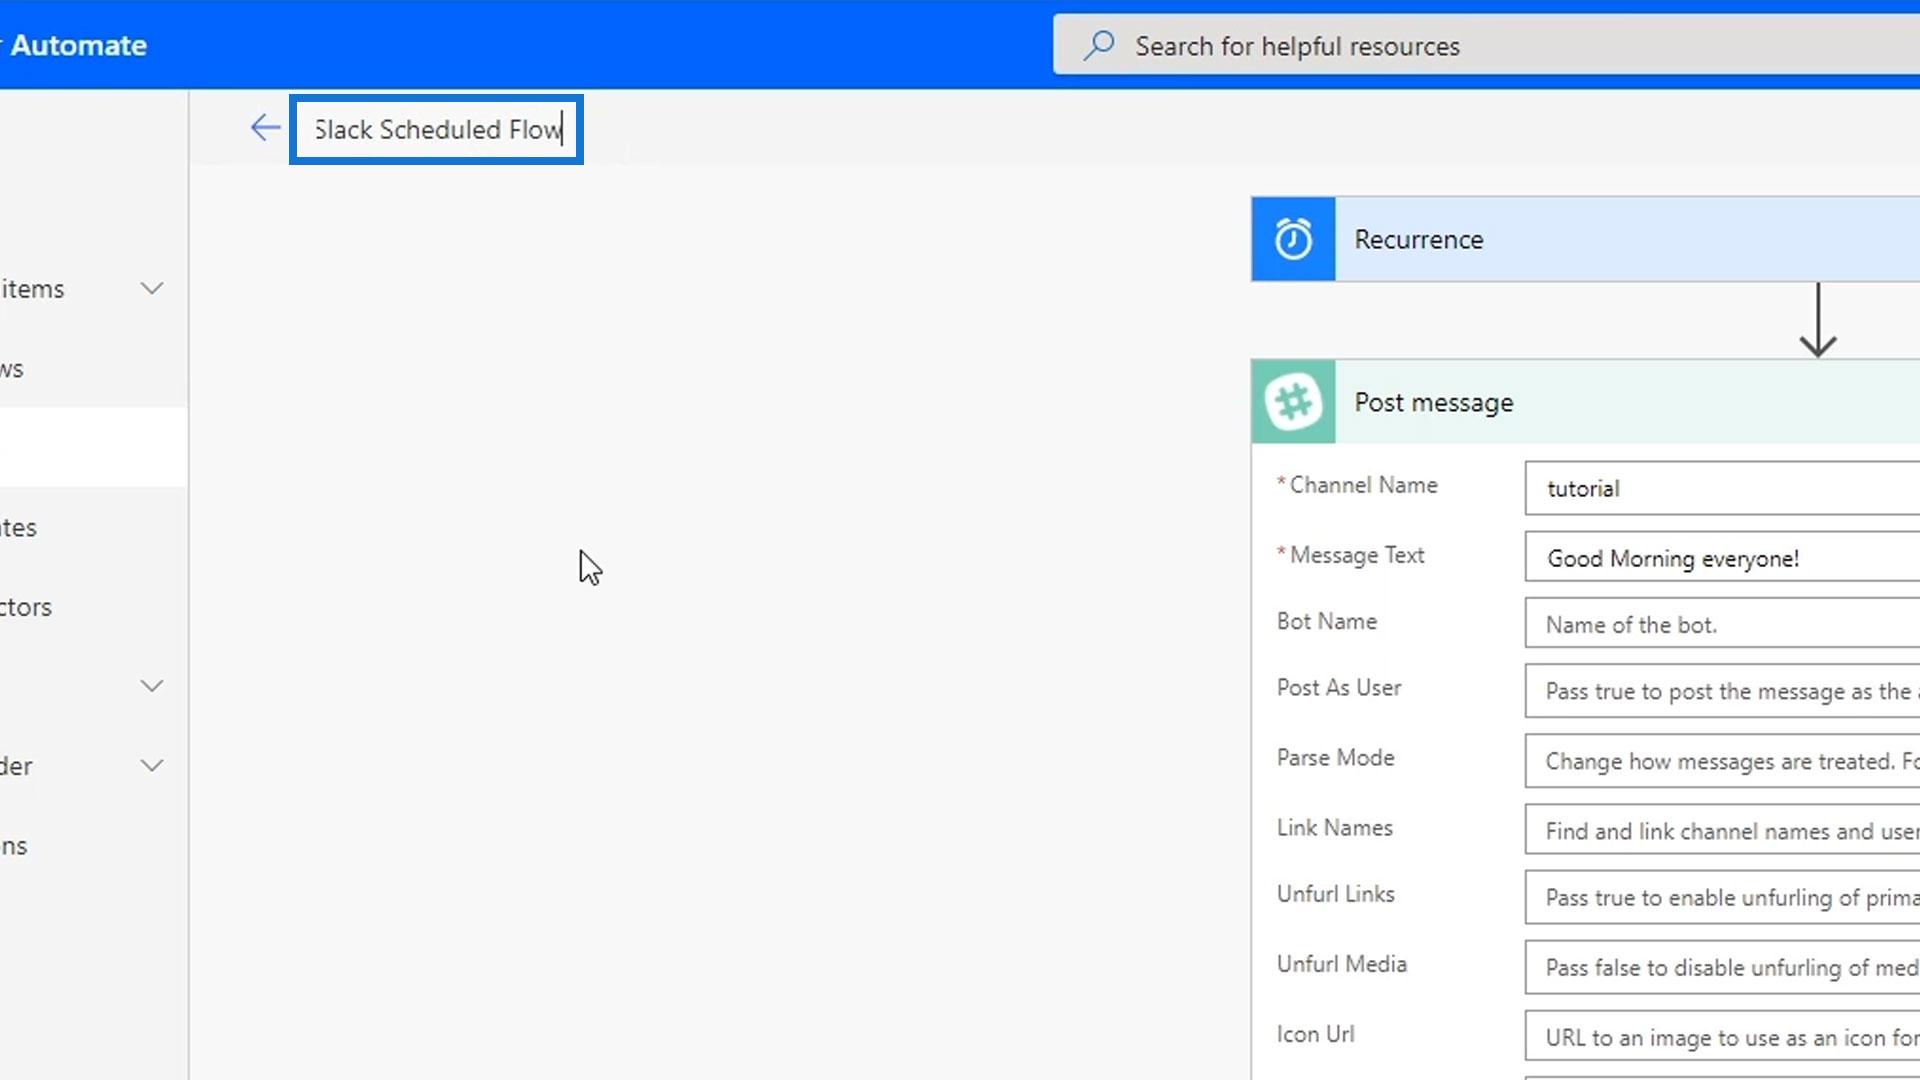
Task: Click the Link Names input field
Action: coord(1720,831)
